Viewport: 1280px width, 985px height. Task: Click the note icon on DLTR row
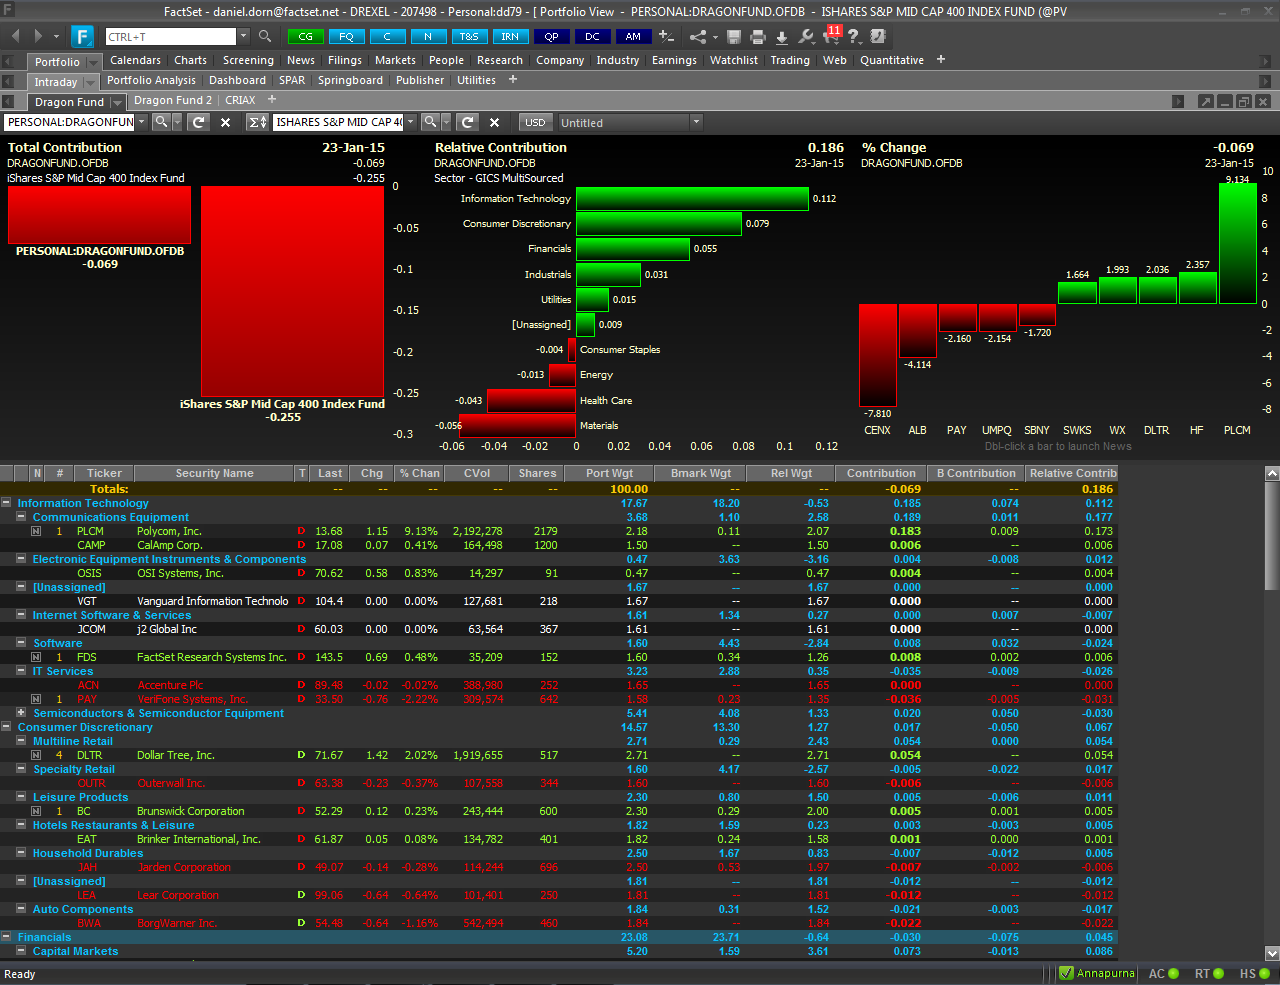click(x=36, y=756)
